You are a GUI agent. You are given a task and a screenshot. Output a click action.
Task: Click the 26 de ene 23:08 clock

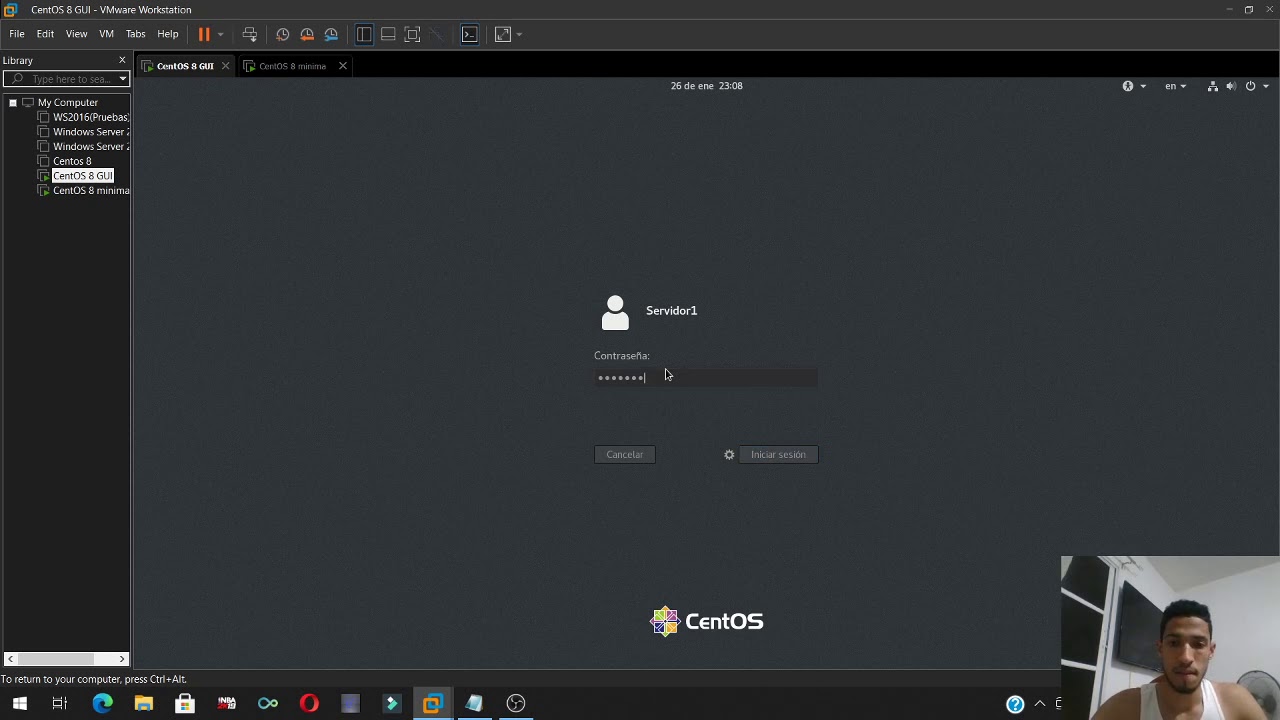coord(706,86)
